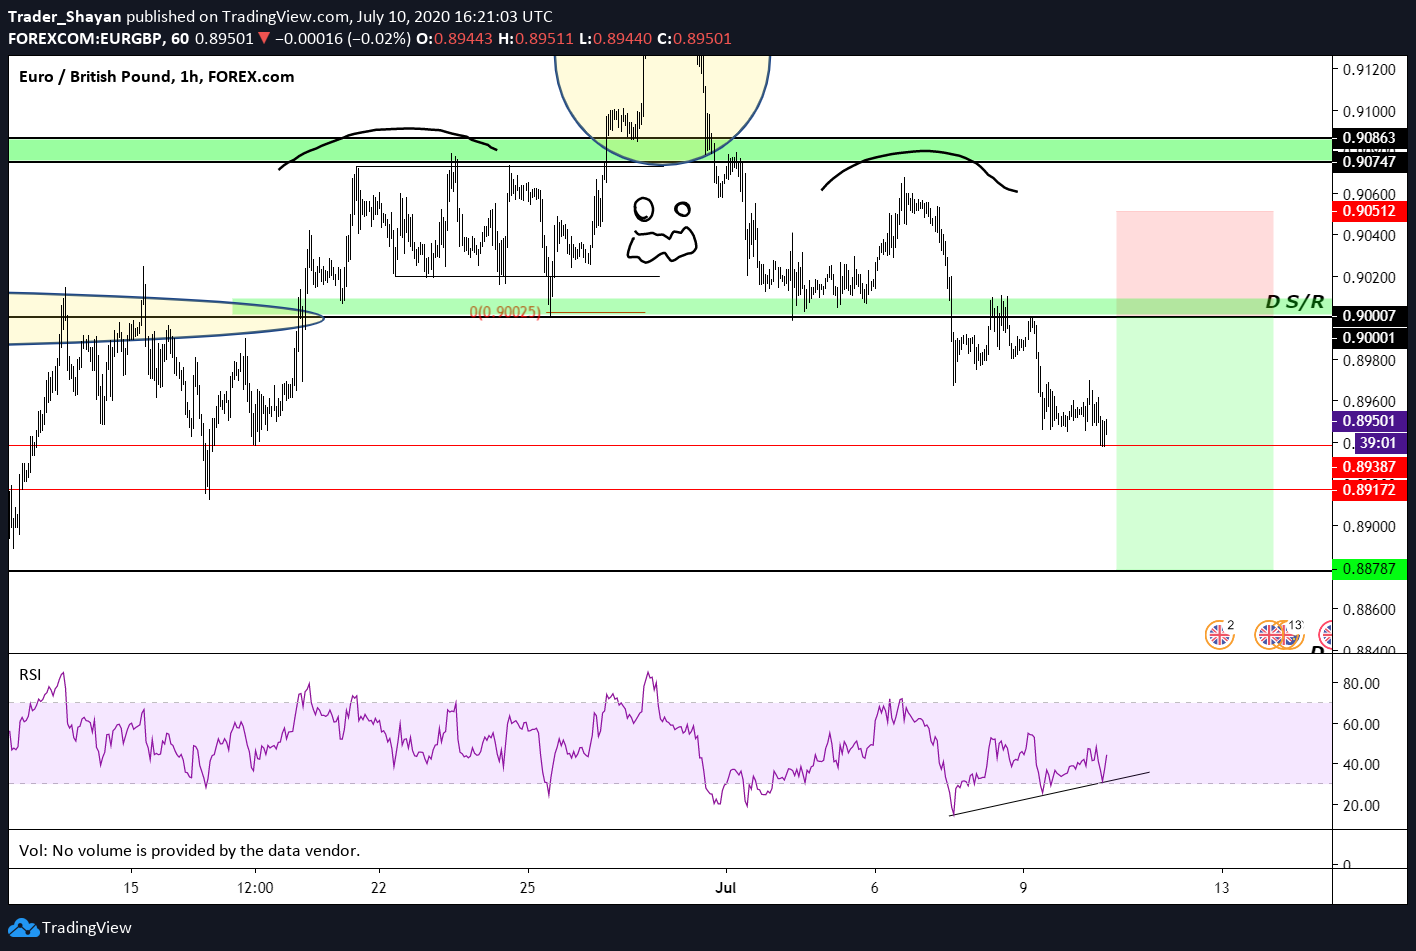Select the RSI rising trendline
Viewport: 1416px width, 951px height.
1050,794
